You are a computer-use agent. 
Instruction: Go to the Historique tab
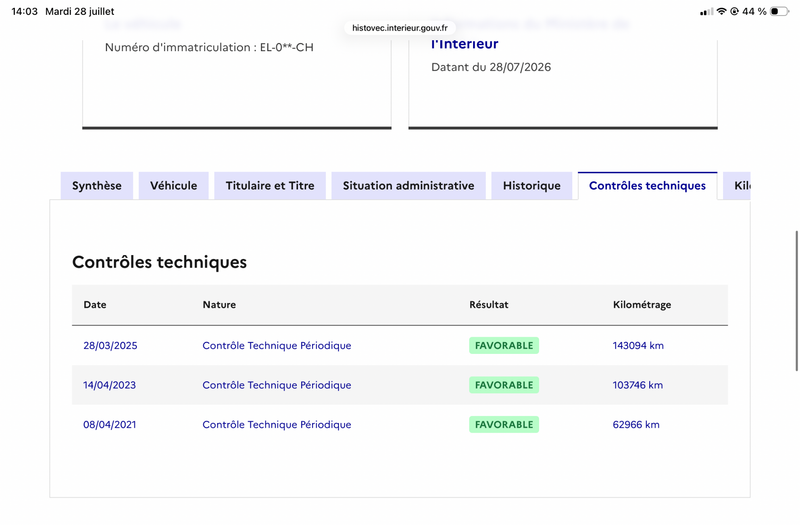[x=532, y=186]
